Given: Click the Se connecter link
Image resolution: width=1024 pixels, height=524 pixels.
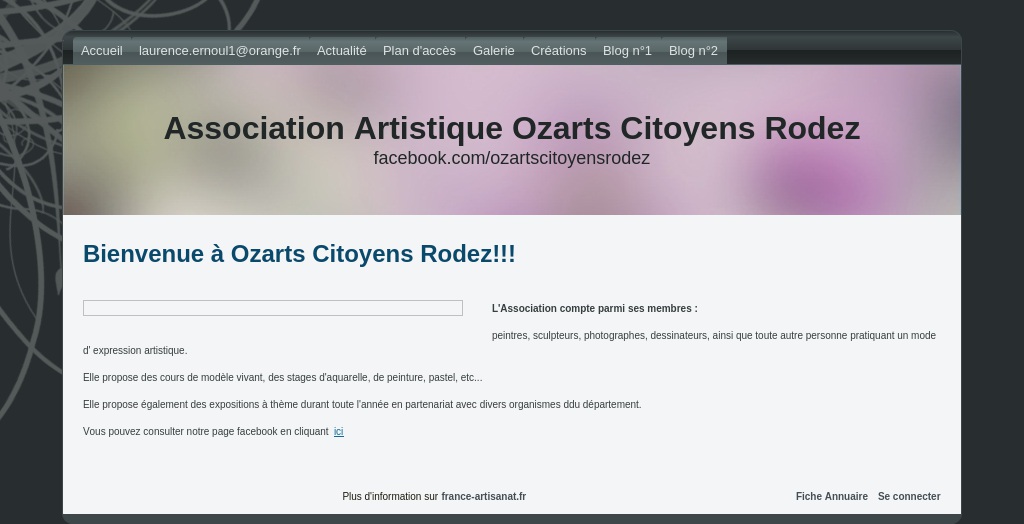Looking at the screenshot, I should (909, 497).
